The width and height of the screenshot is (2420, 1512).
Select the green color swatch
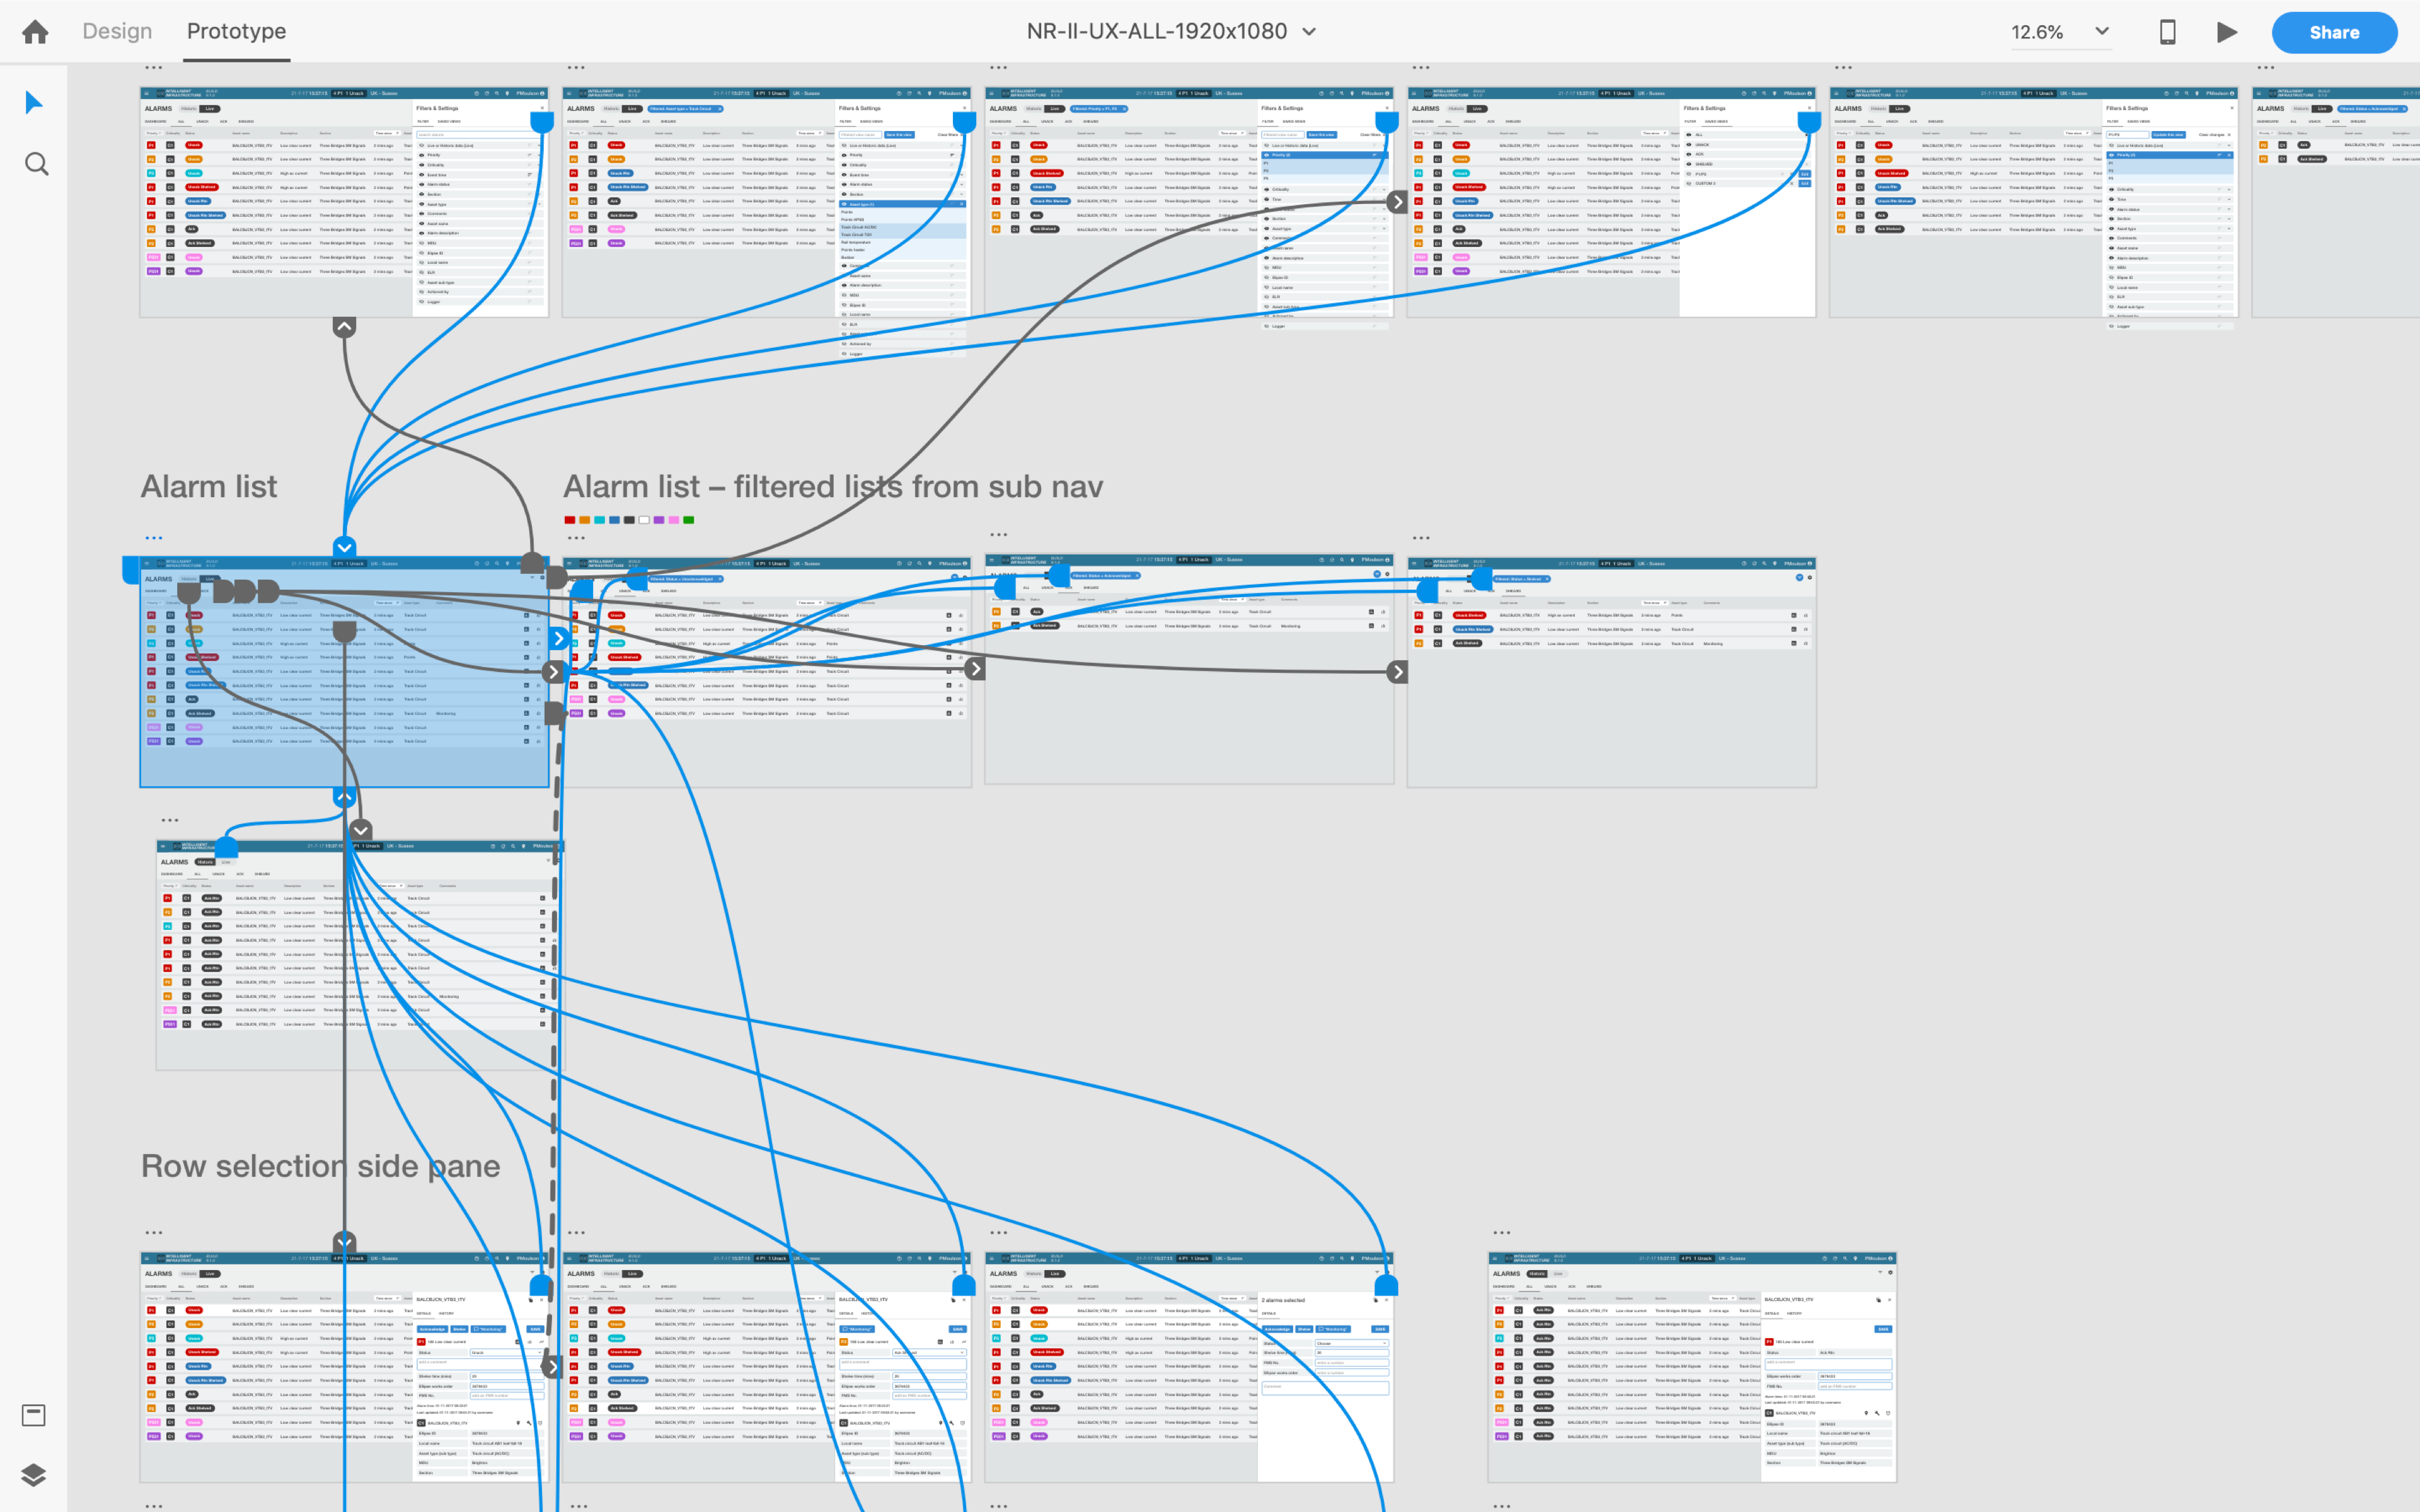688,520
